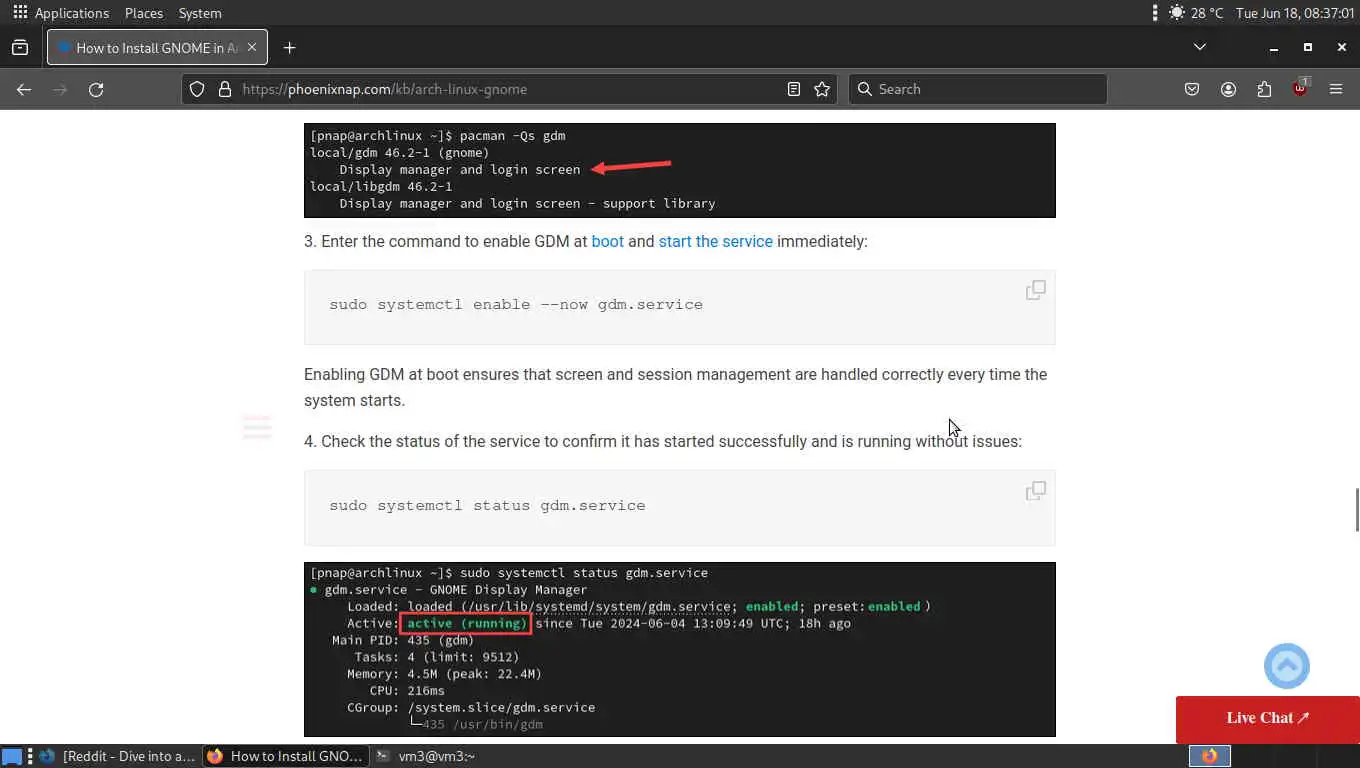Image resolution: width=1360 pixels, height=768 pixels.
Task: Close the 'How to Install GNOME' tab
Action: 252,47
